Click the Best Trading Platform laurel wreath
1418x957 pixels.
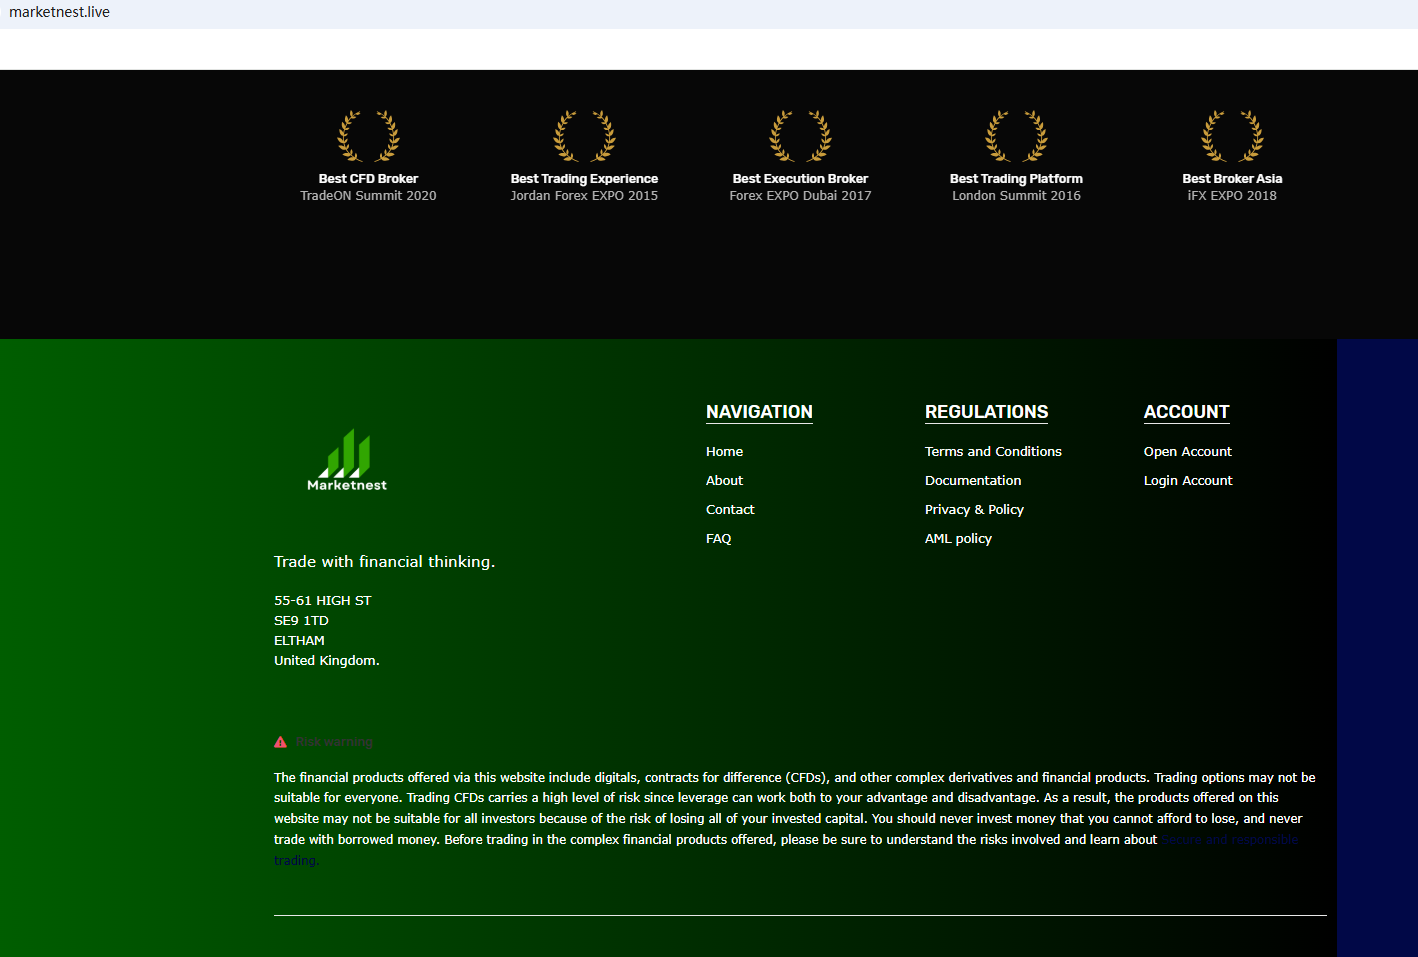point(1016,137)
